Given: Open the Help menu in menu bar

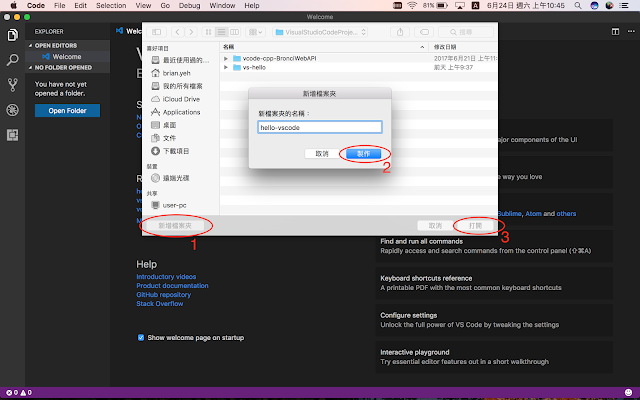Looking at the screenshot, I should coord(252,5).
